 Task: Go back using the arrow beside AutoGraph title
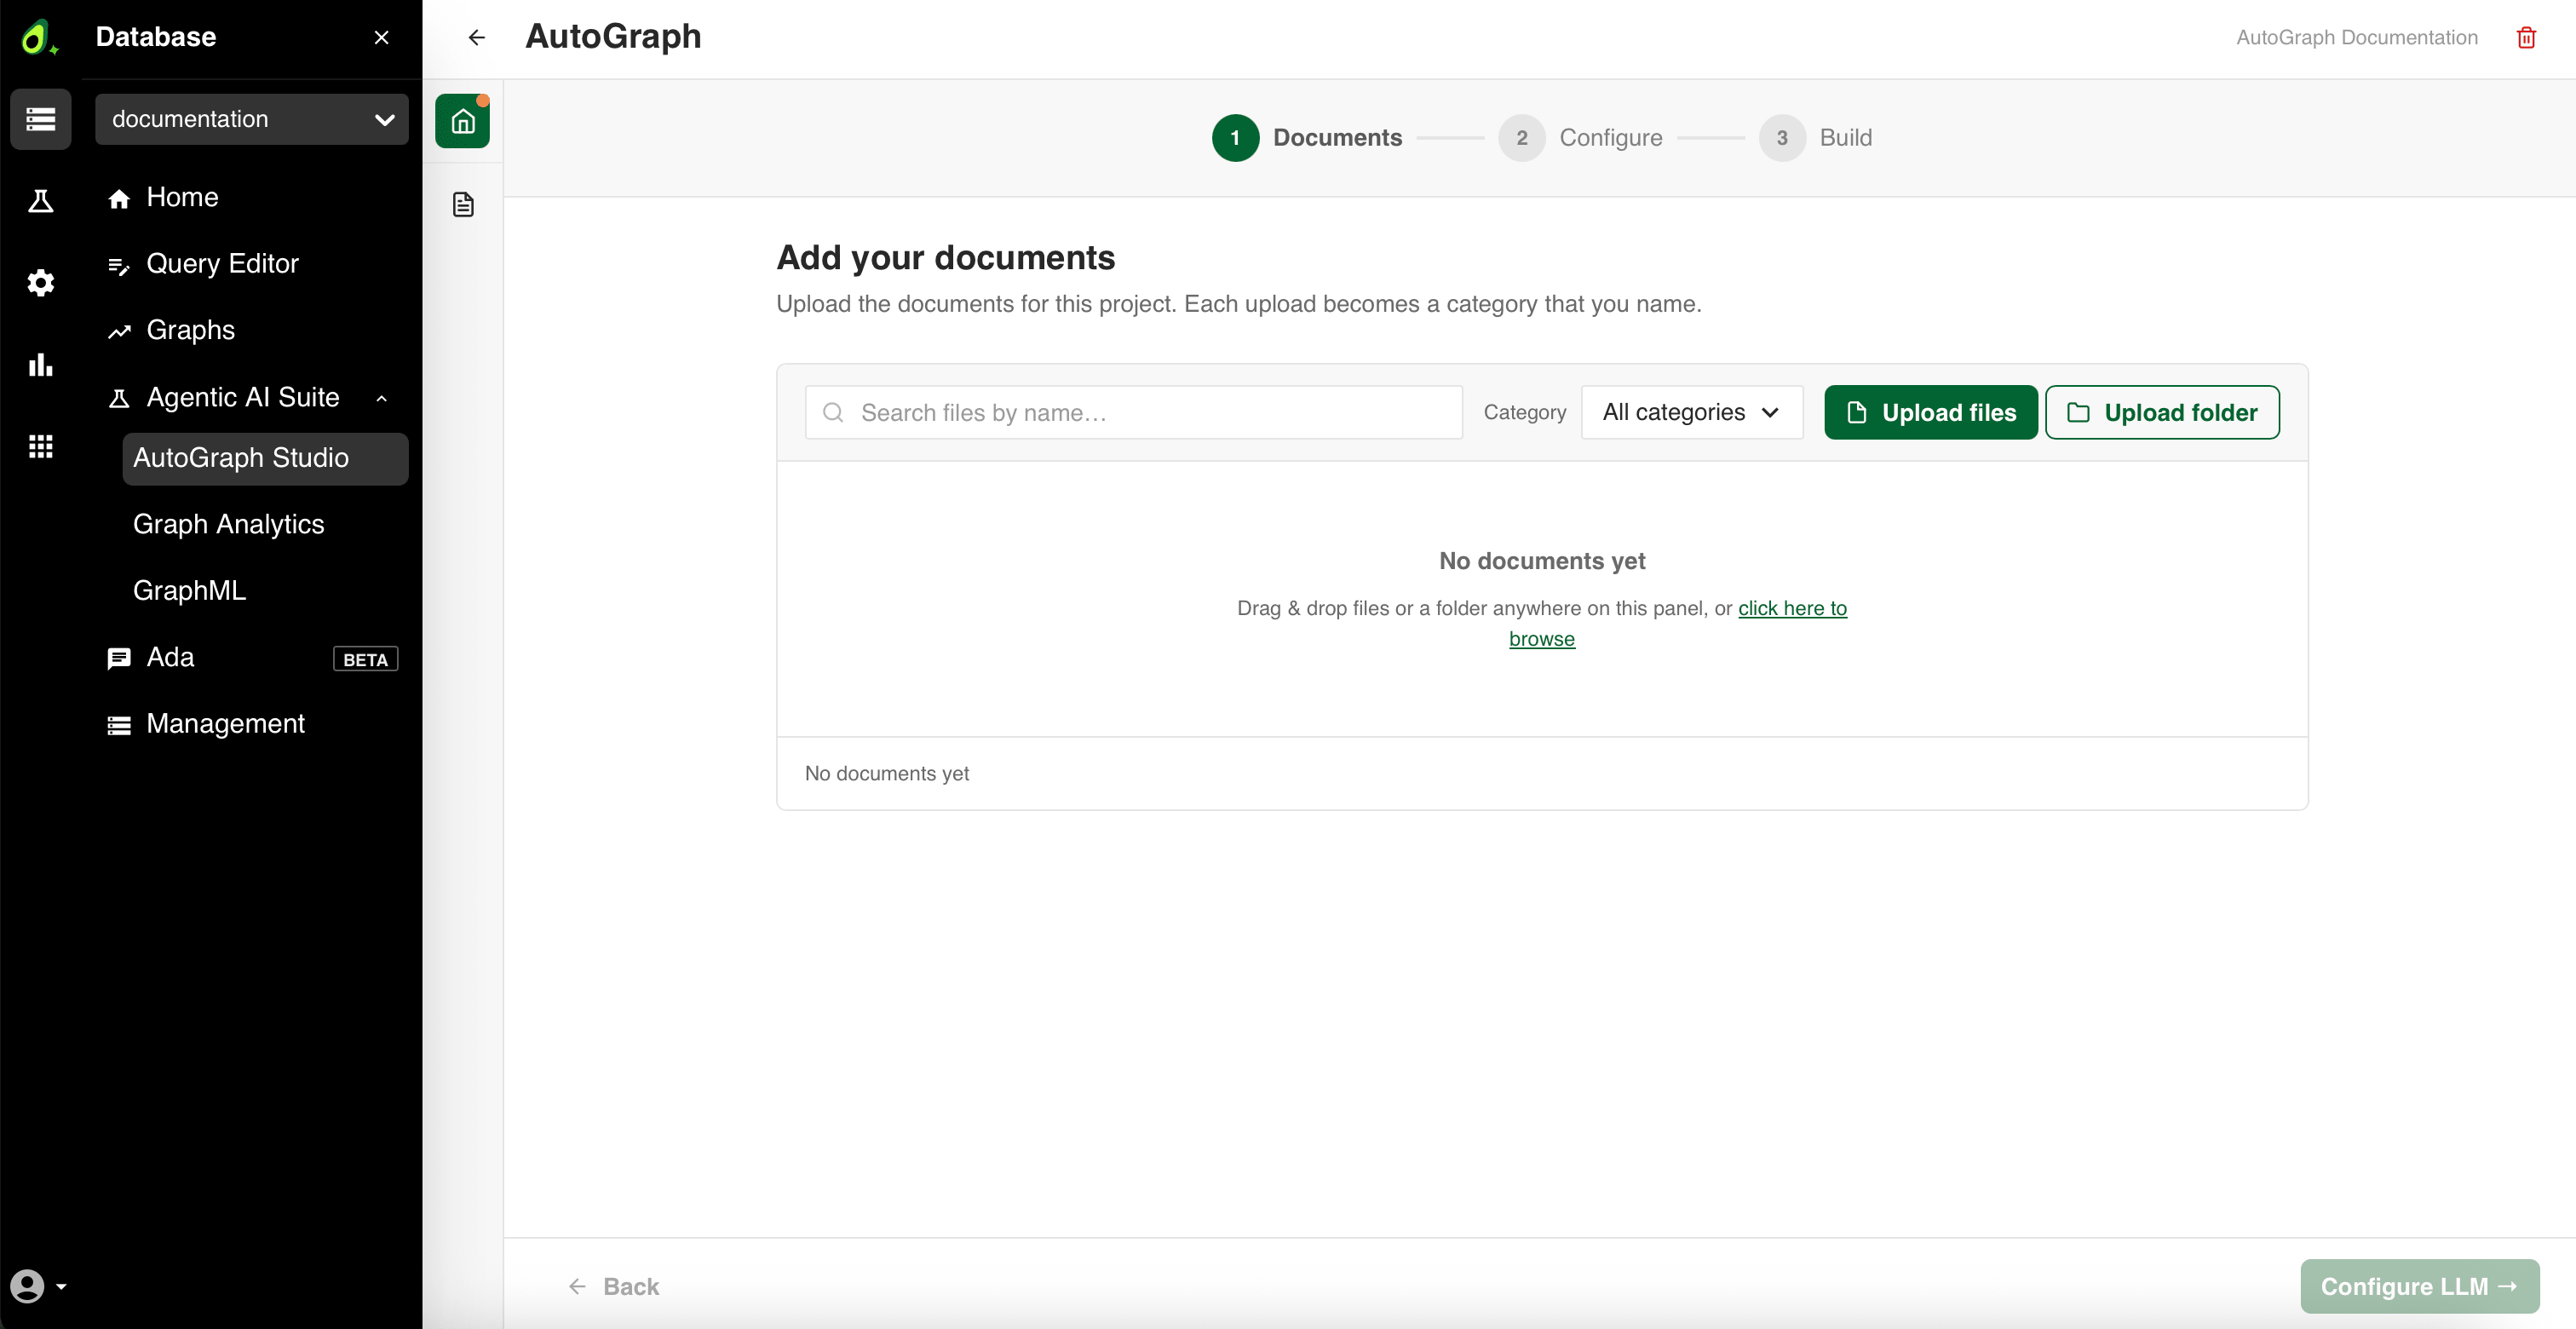[x=477, y=37]
